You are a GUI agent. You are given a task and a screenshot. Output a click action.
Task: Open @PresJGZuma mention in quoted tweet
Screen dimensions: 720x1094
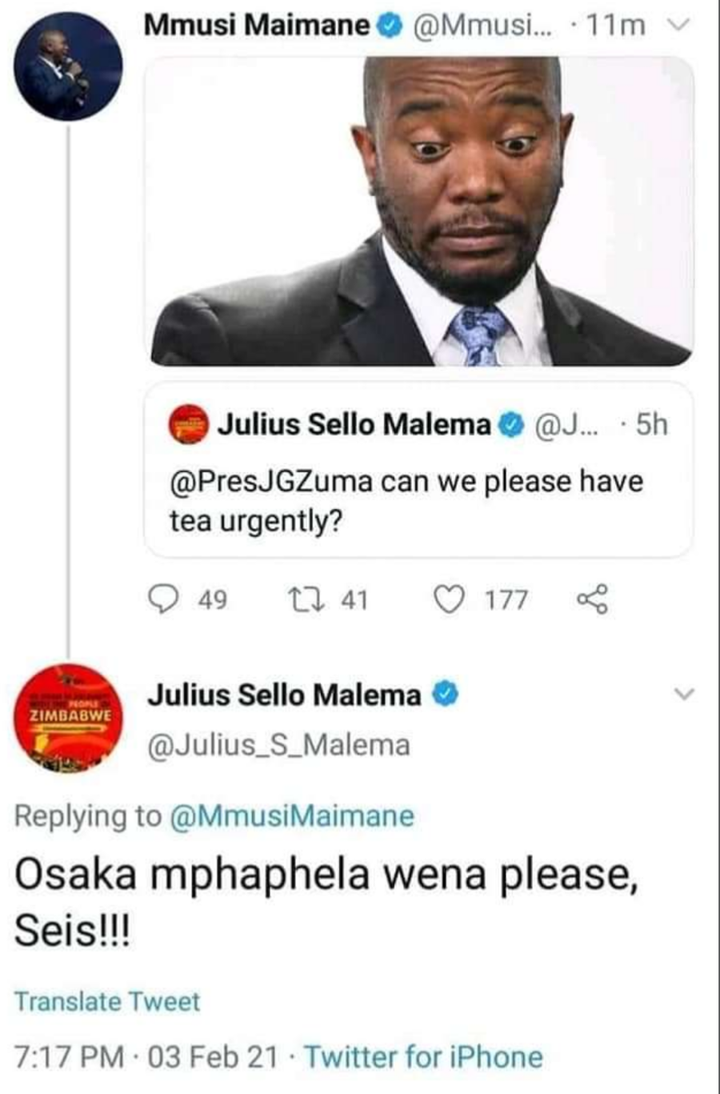[x=271, y=481]
